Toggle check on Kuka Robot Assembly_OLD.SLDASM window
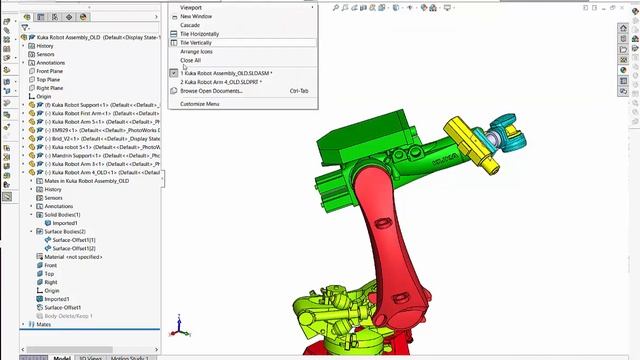The width and height of the screenshot is (640, 360). [174, 73]
